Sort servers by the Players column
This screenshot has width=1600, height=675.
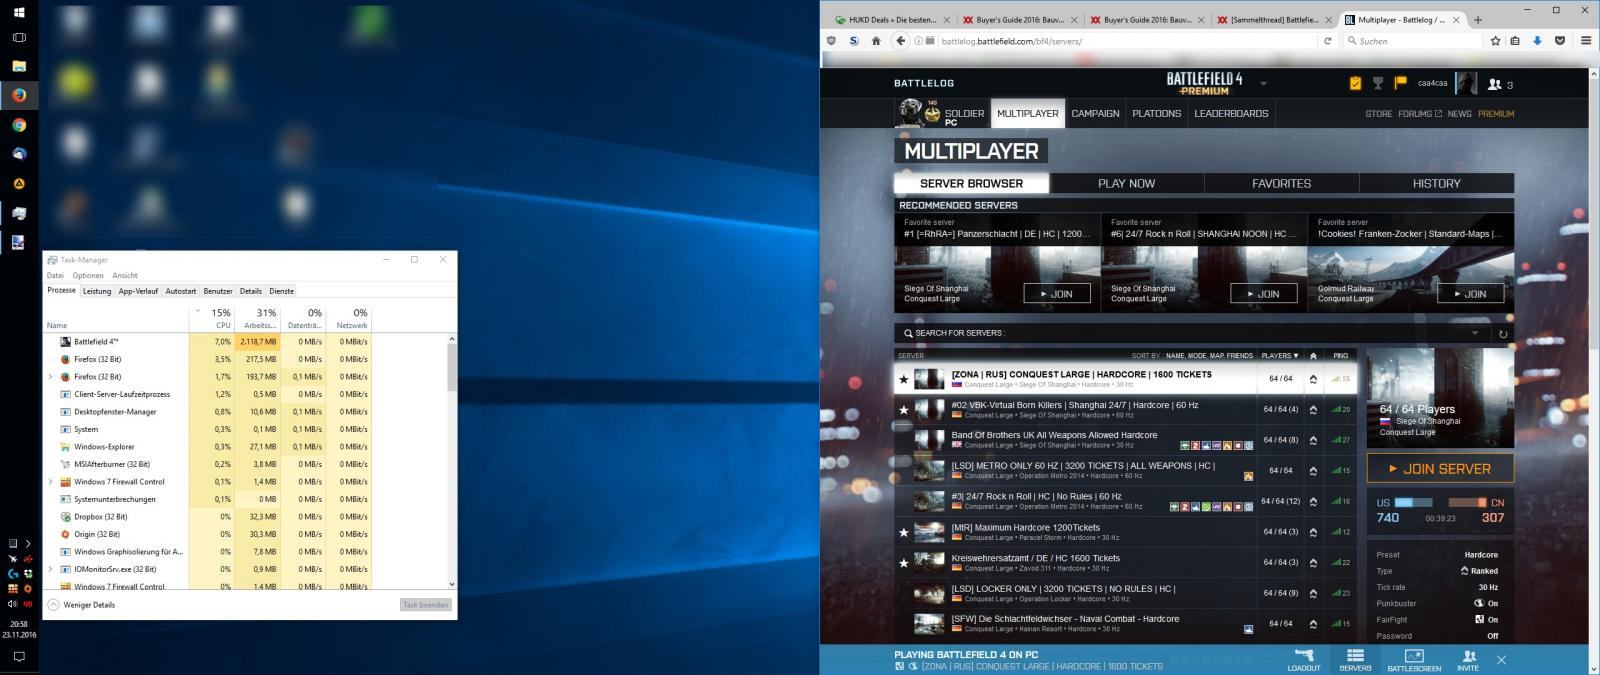click(x=1279, y=355)
